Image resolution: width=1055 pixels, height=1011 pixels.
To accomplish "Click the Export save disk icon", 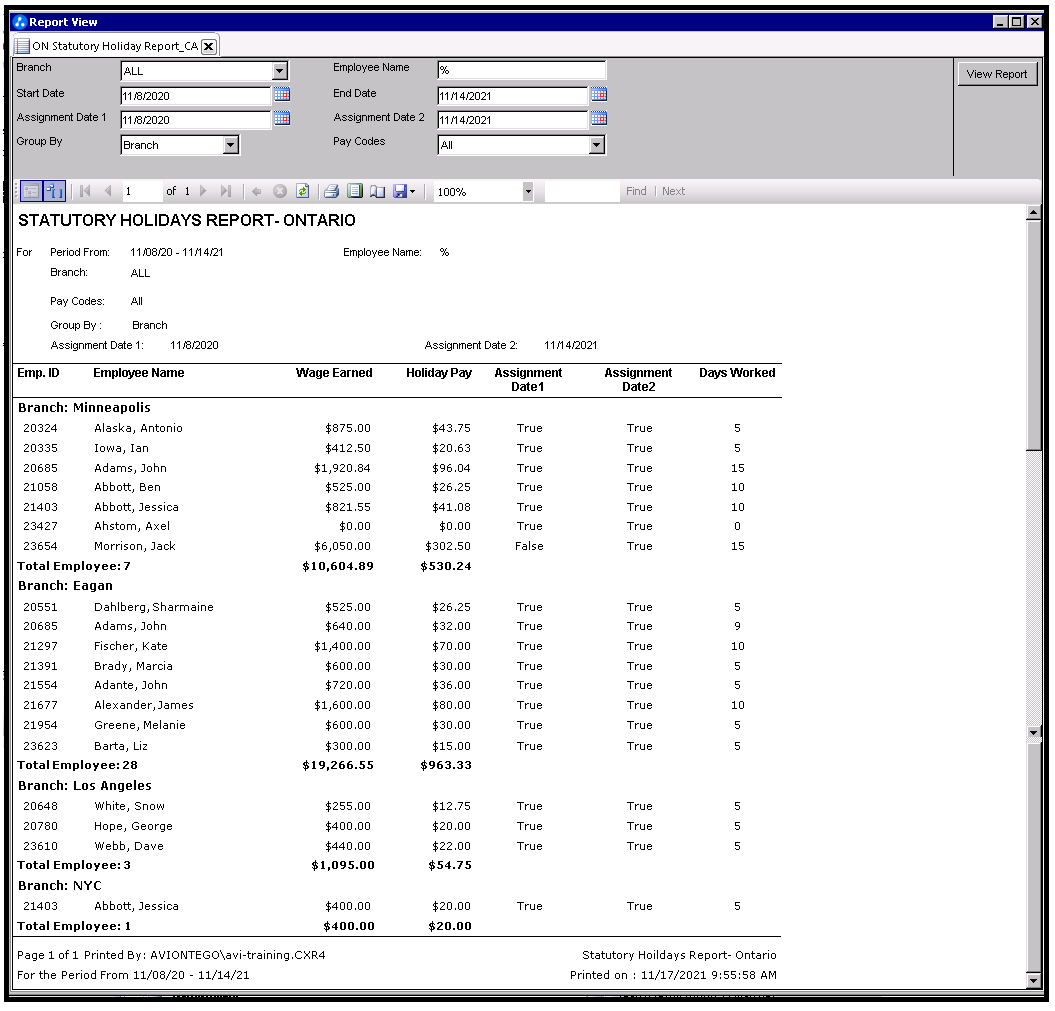I will (400, 191).
